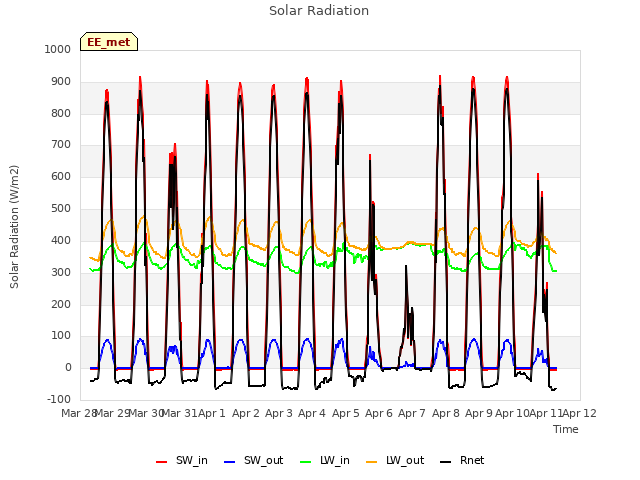
Task: Click the Apr 5 x-axis date label
Action: coord(346,413)
